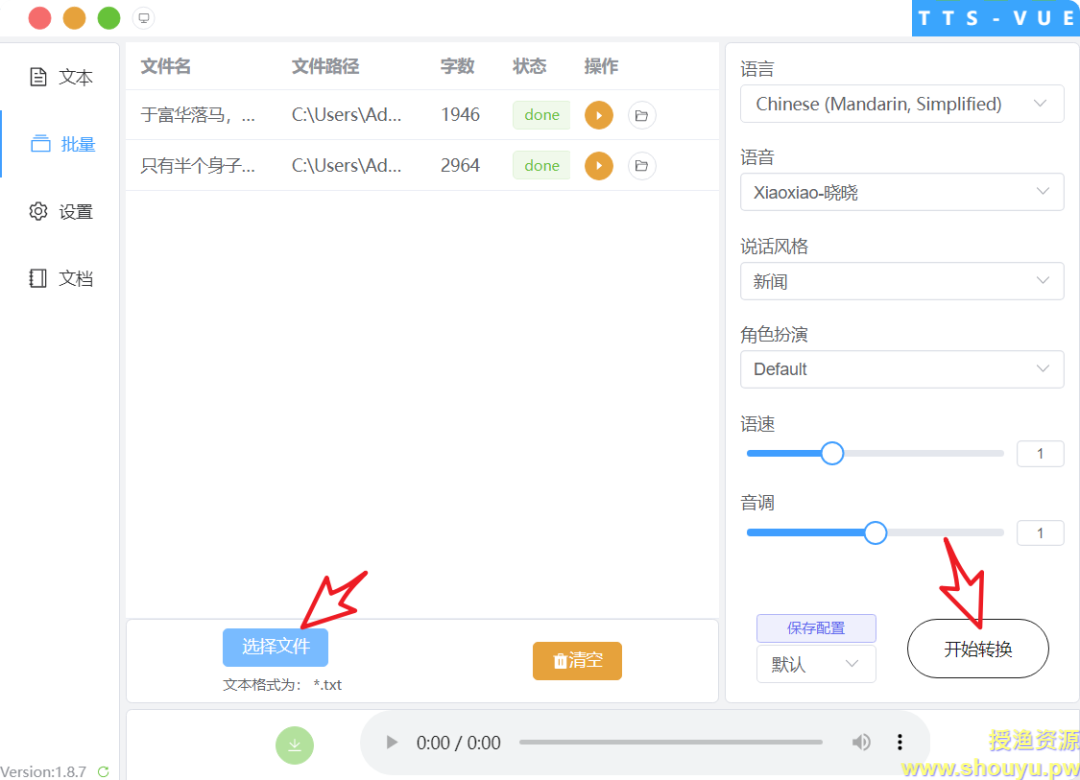Click the done status of 1946 row
Viewport: 1080px width, 780px height.
tap(541, 115)
